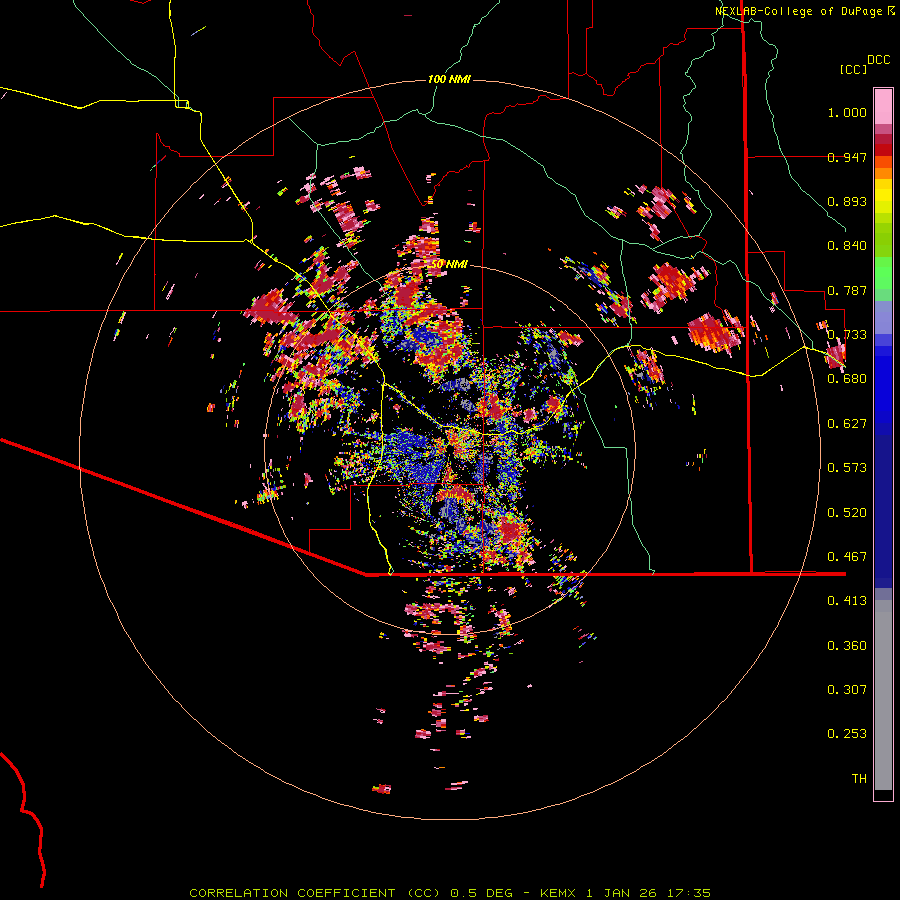This screenshot has height=900, width=900.
Task: Select the 0.787 colorbar value
Action: point(847,290)
